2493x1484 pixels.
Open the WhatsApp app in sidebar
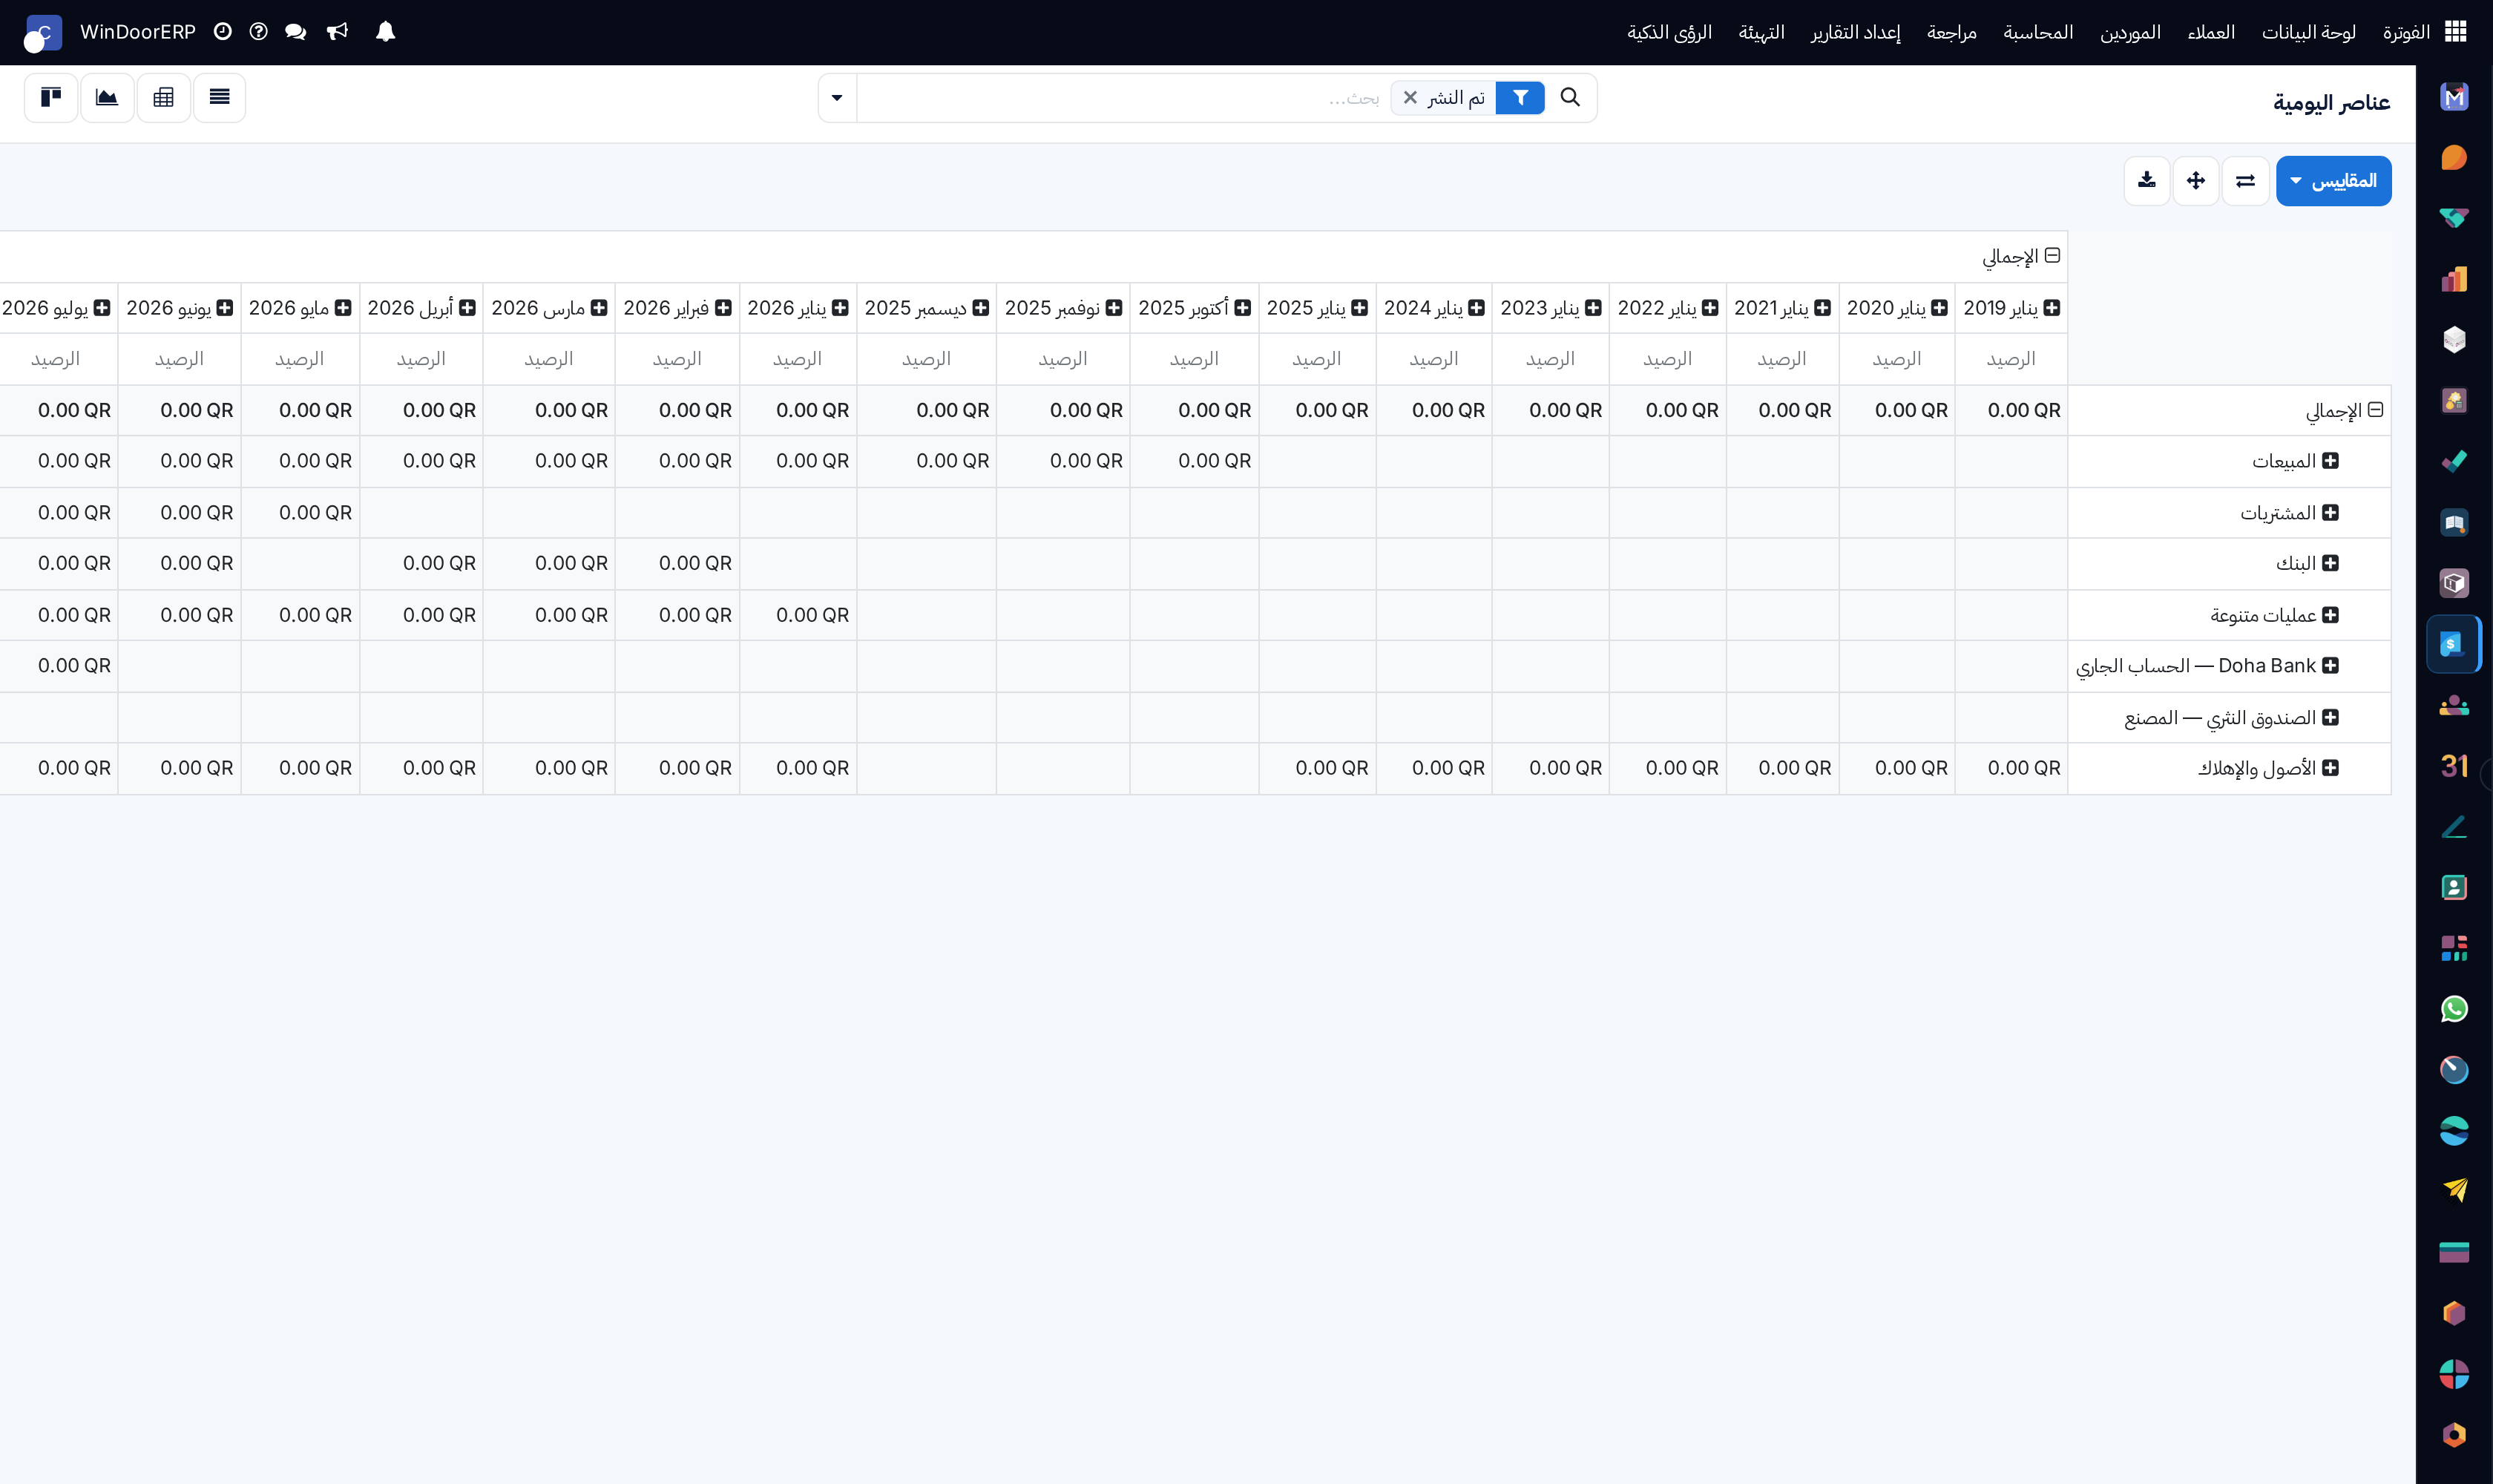pos(2454,1009)
